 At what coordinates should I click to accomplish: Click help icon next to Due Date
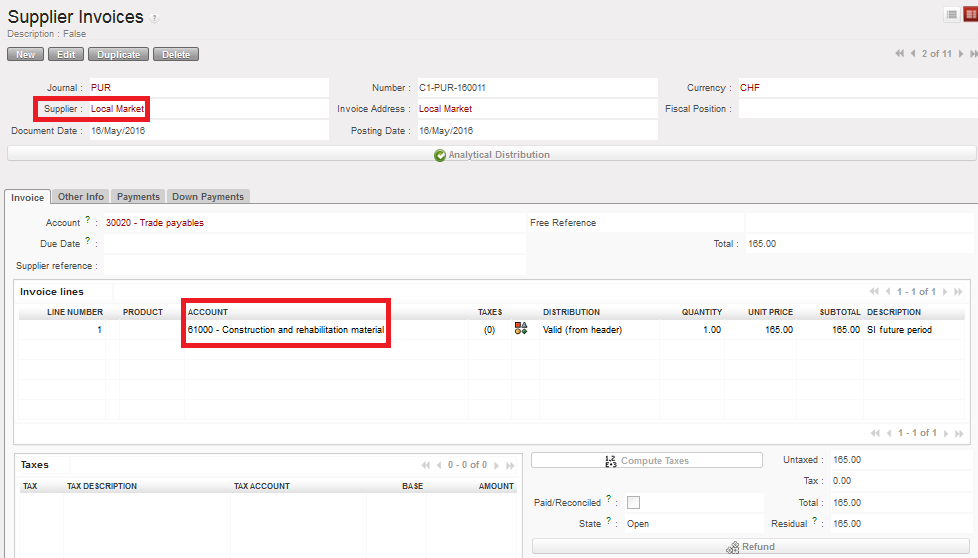coord(88,240)
